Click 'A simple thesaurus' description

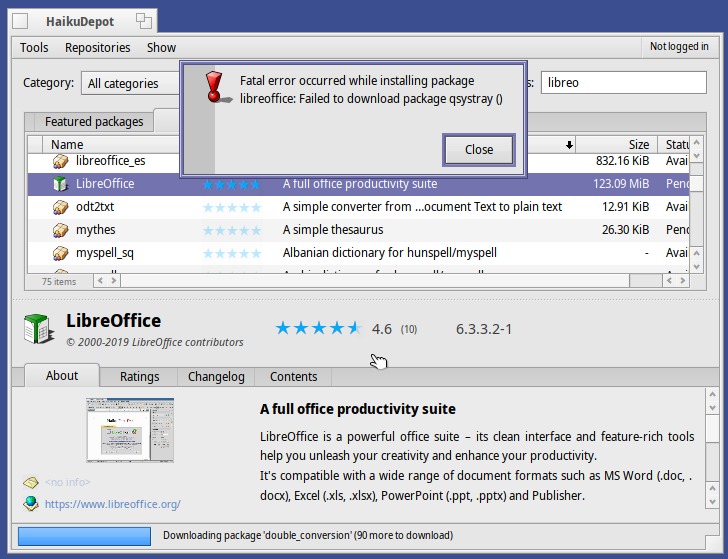click(x=333, y=230)
